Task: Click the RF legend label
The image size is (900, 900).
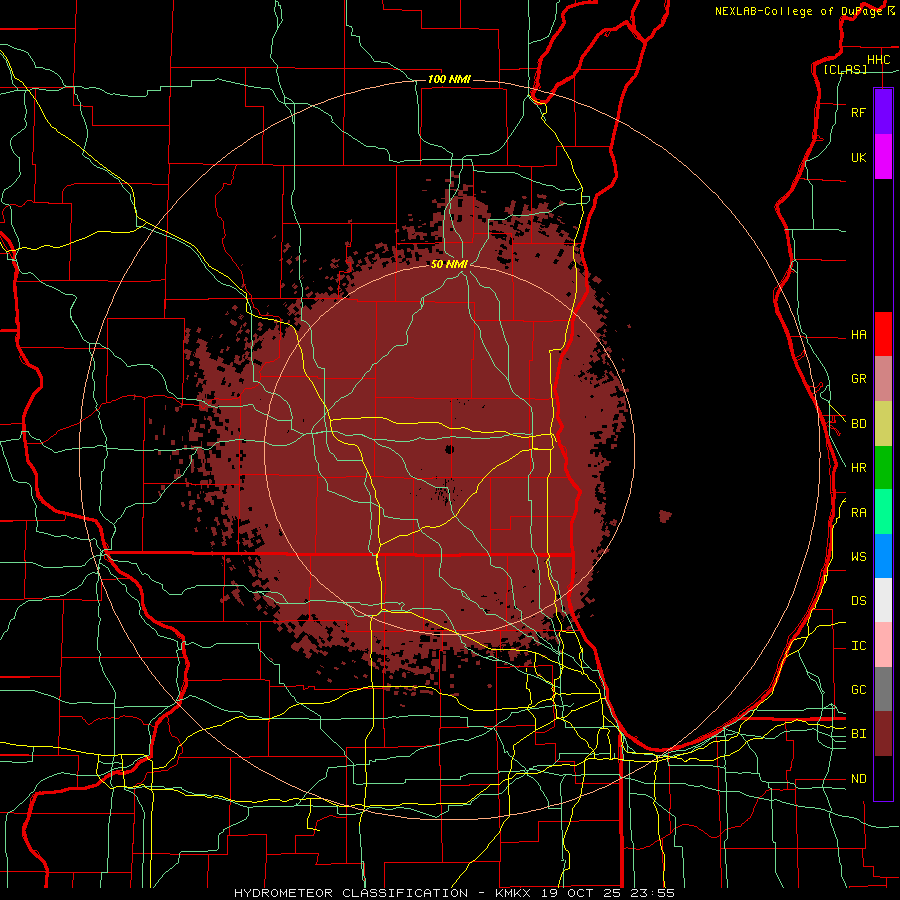Action: [x=858, y=112]
